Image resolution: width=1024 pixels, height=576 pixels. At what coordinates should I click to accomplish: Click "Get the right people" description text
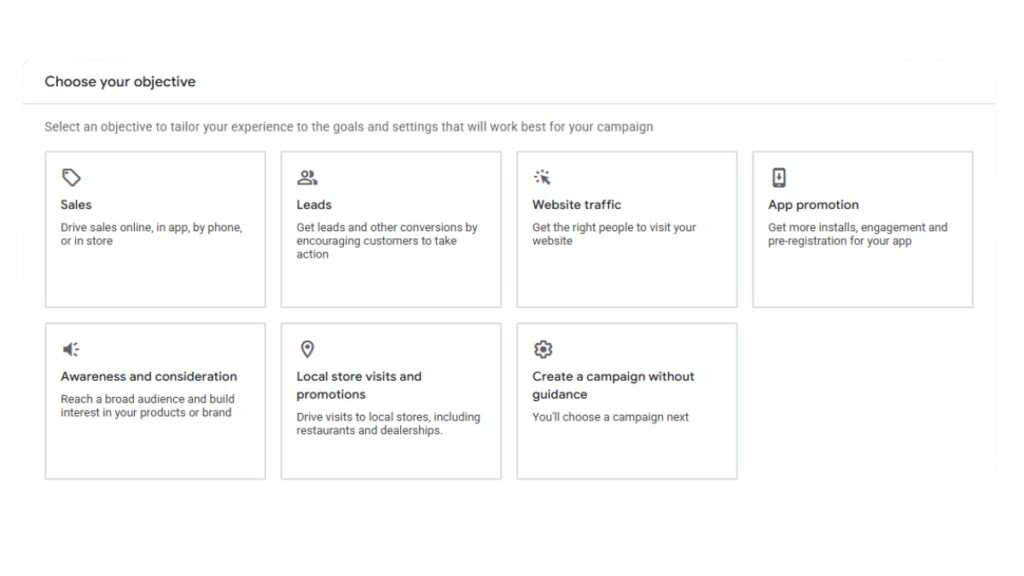[x=614, y=234]
